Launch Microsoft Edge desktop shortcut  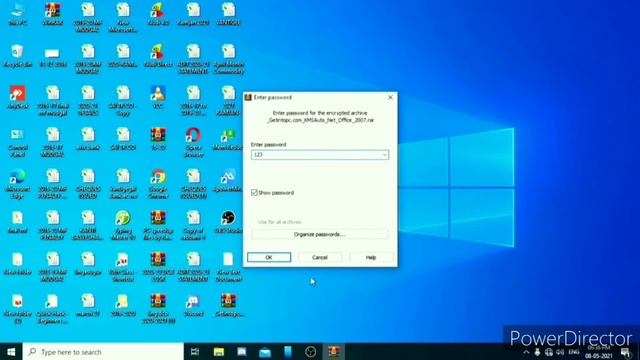point(18,184)
